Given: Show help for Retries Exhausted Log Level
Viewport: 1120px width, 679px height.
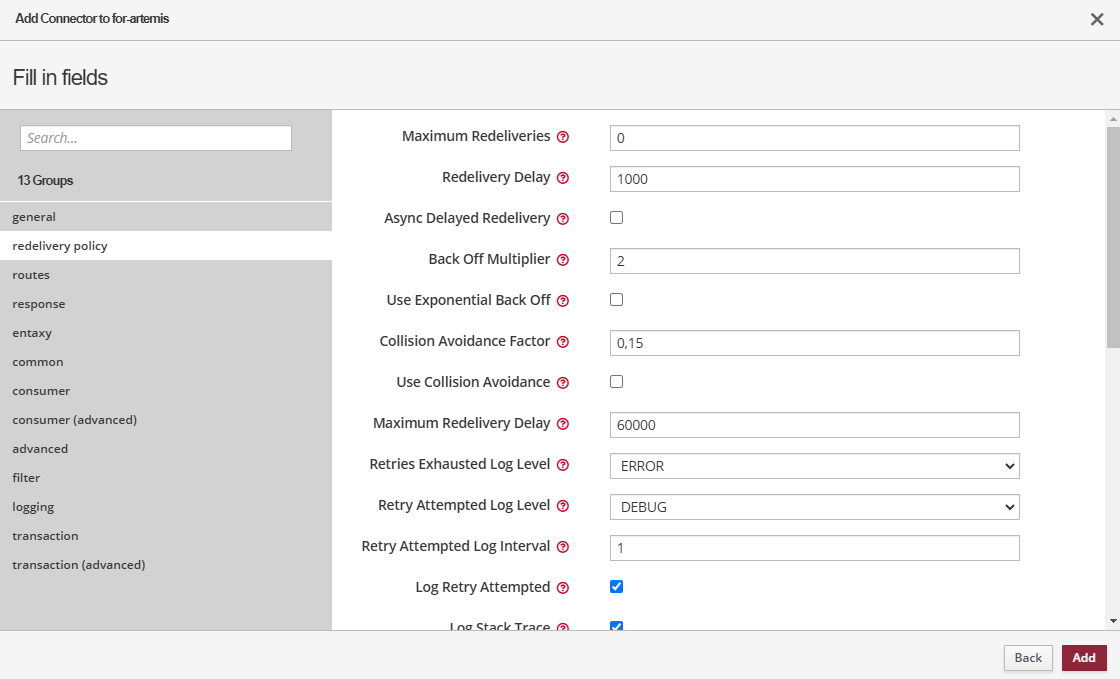Looking at the screenshot, I should 563,465.
